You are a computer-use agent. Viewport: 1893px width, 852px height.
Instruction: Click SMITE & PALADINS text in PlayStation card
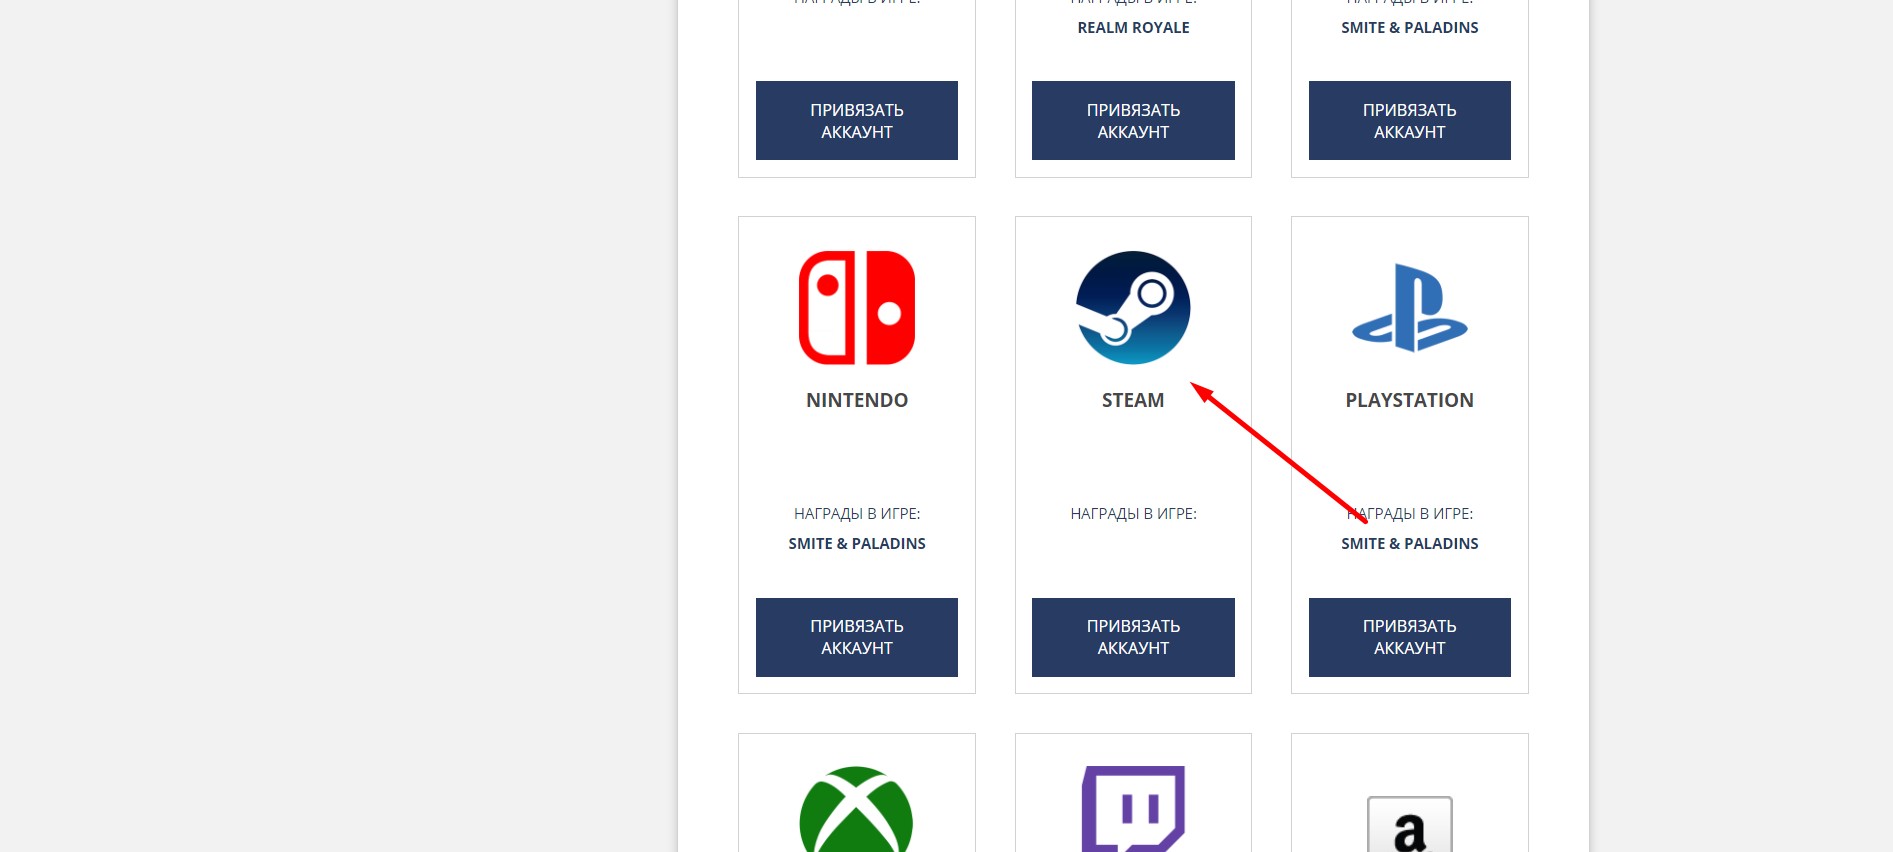point(1410,544)
